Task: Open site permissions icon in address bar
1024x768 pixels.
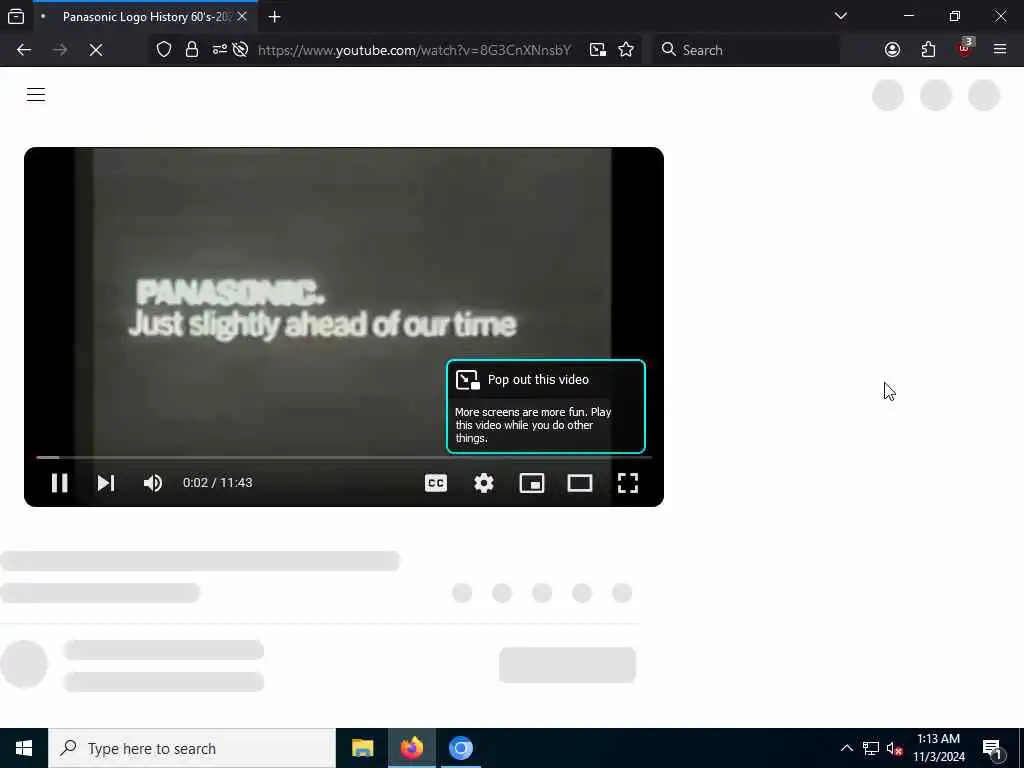Action: 219,50
